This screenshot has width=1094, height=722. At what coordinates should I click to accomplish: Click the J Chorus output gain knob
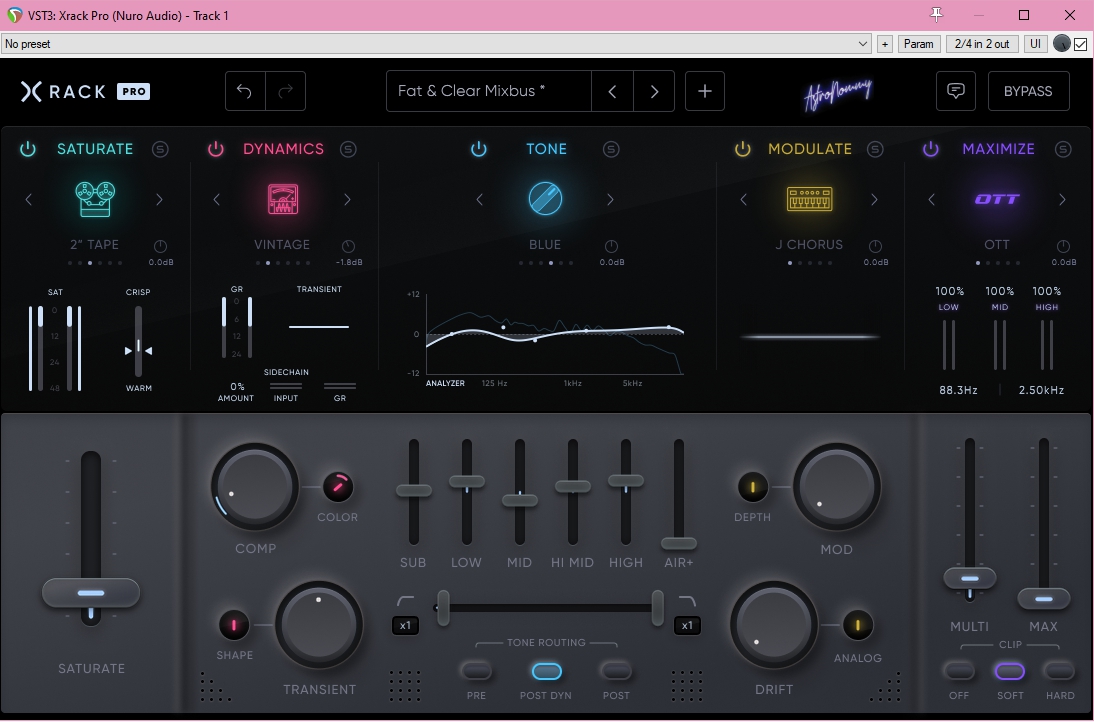point(875,246)
